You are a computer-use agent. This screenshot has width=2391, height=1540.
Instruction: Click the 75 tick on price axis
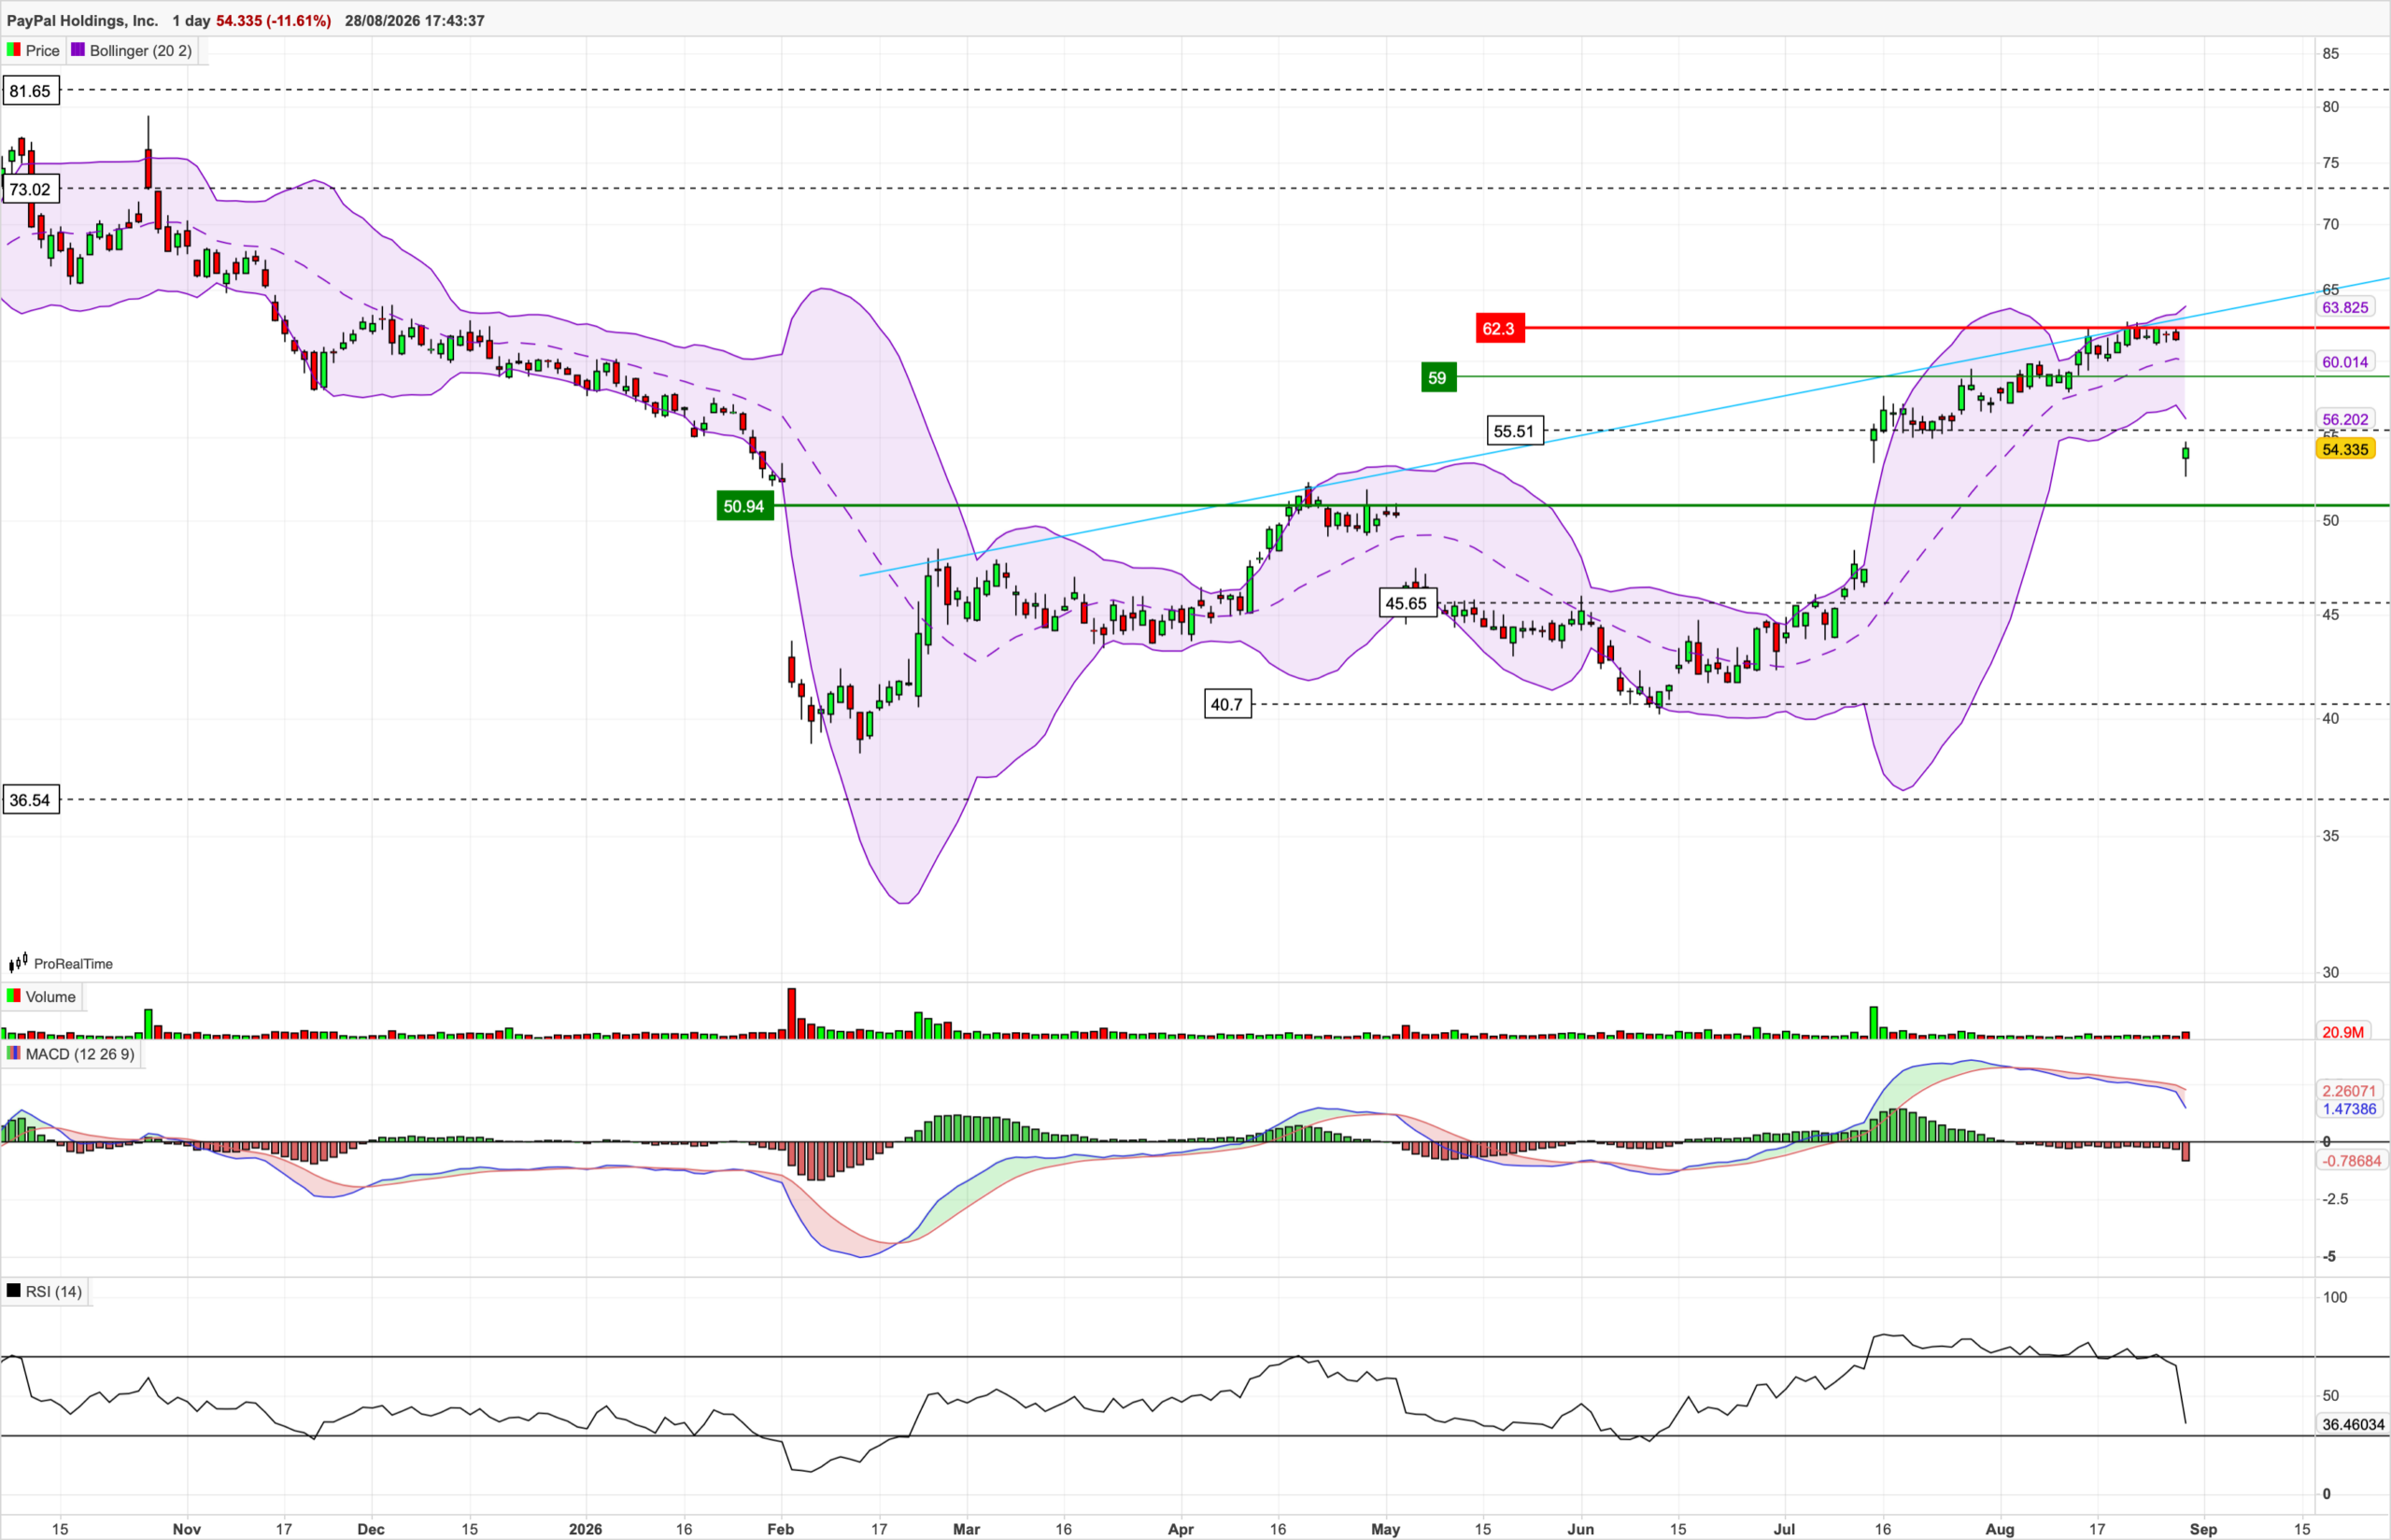tap(2331, 163)
